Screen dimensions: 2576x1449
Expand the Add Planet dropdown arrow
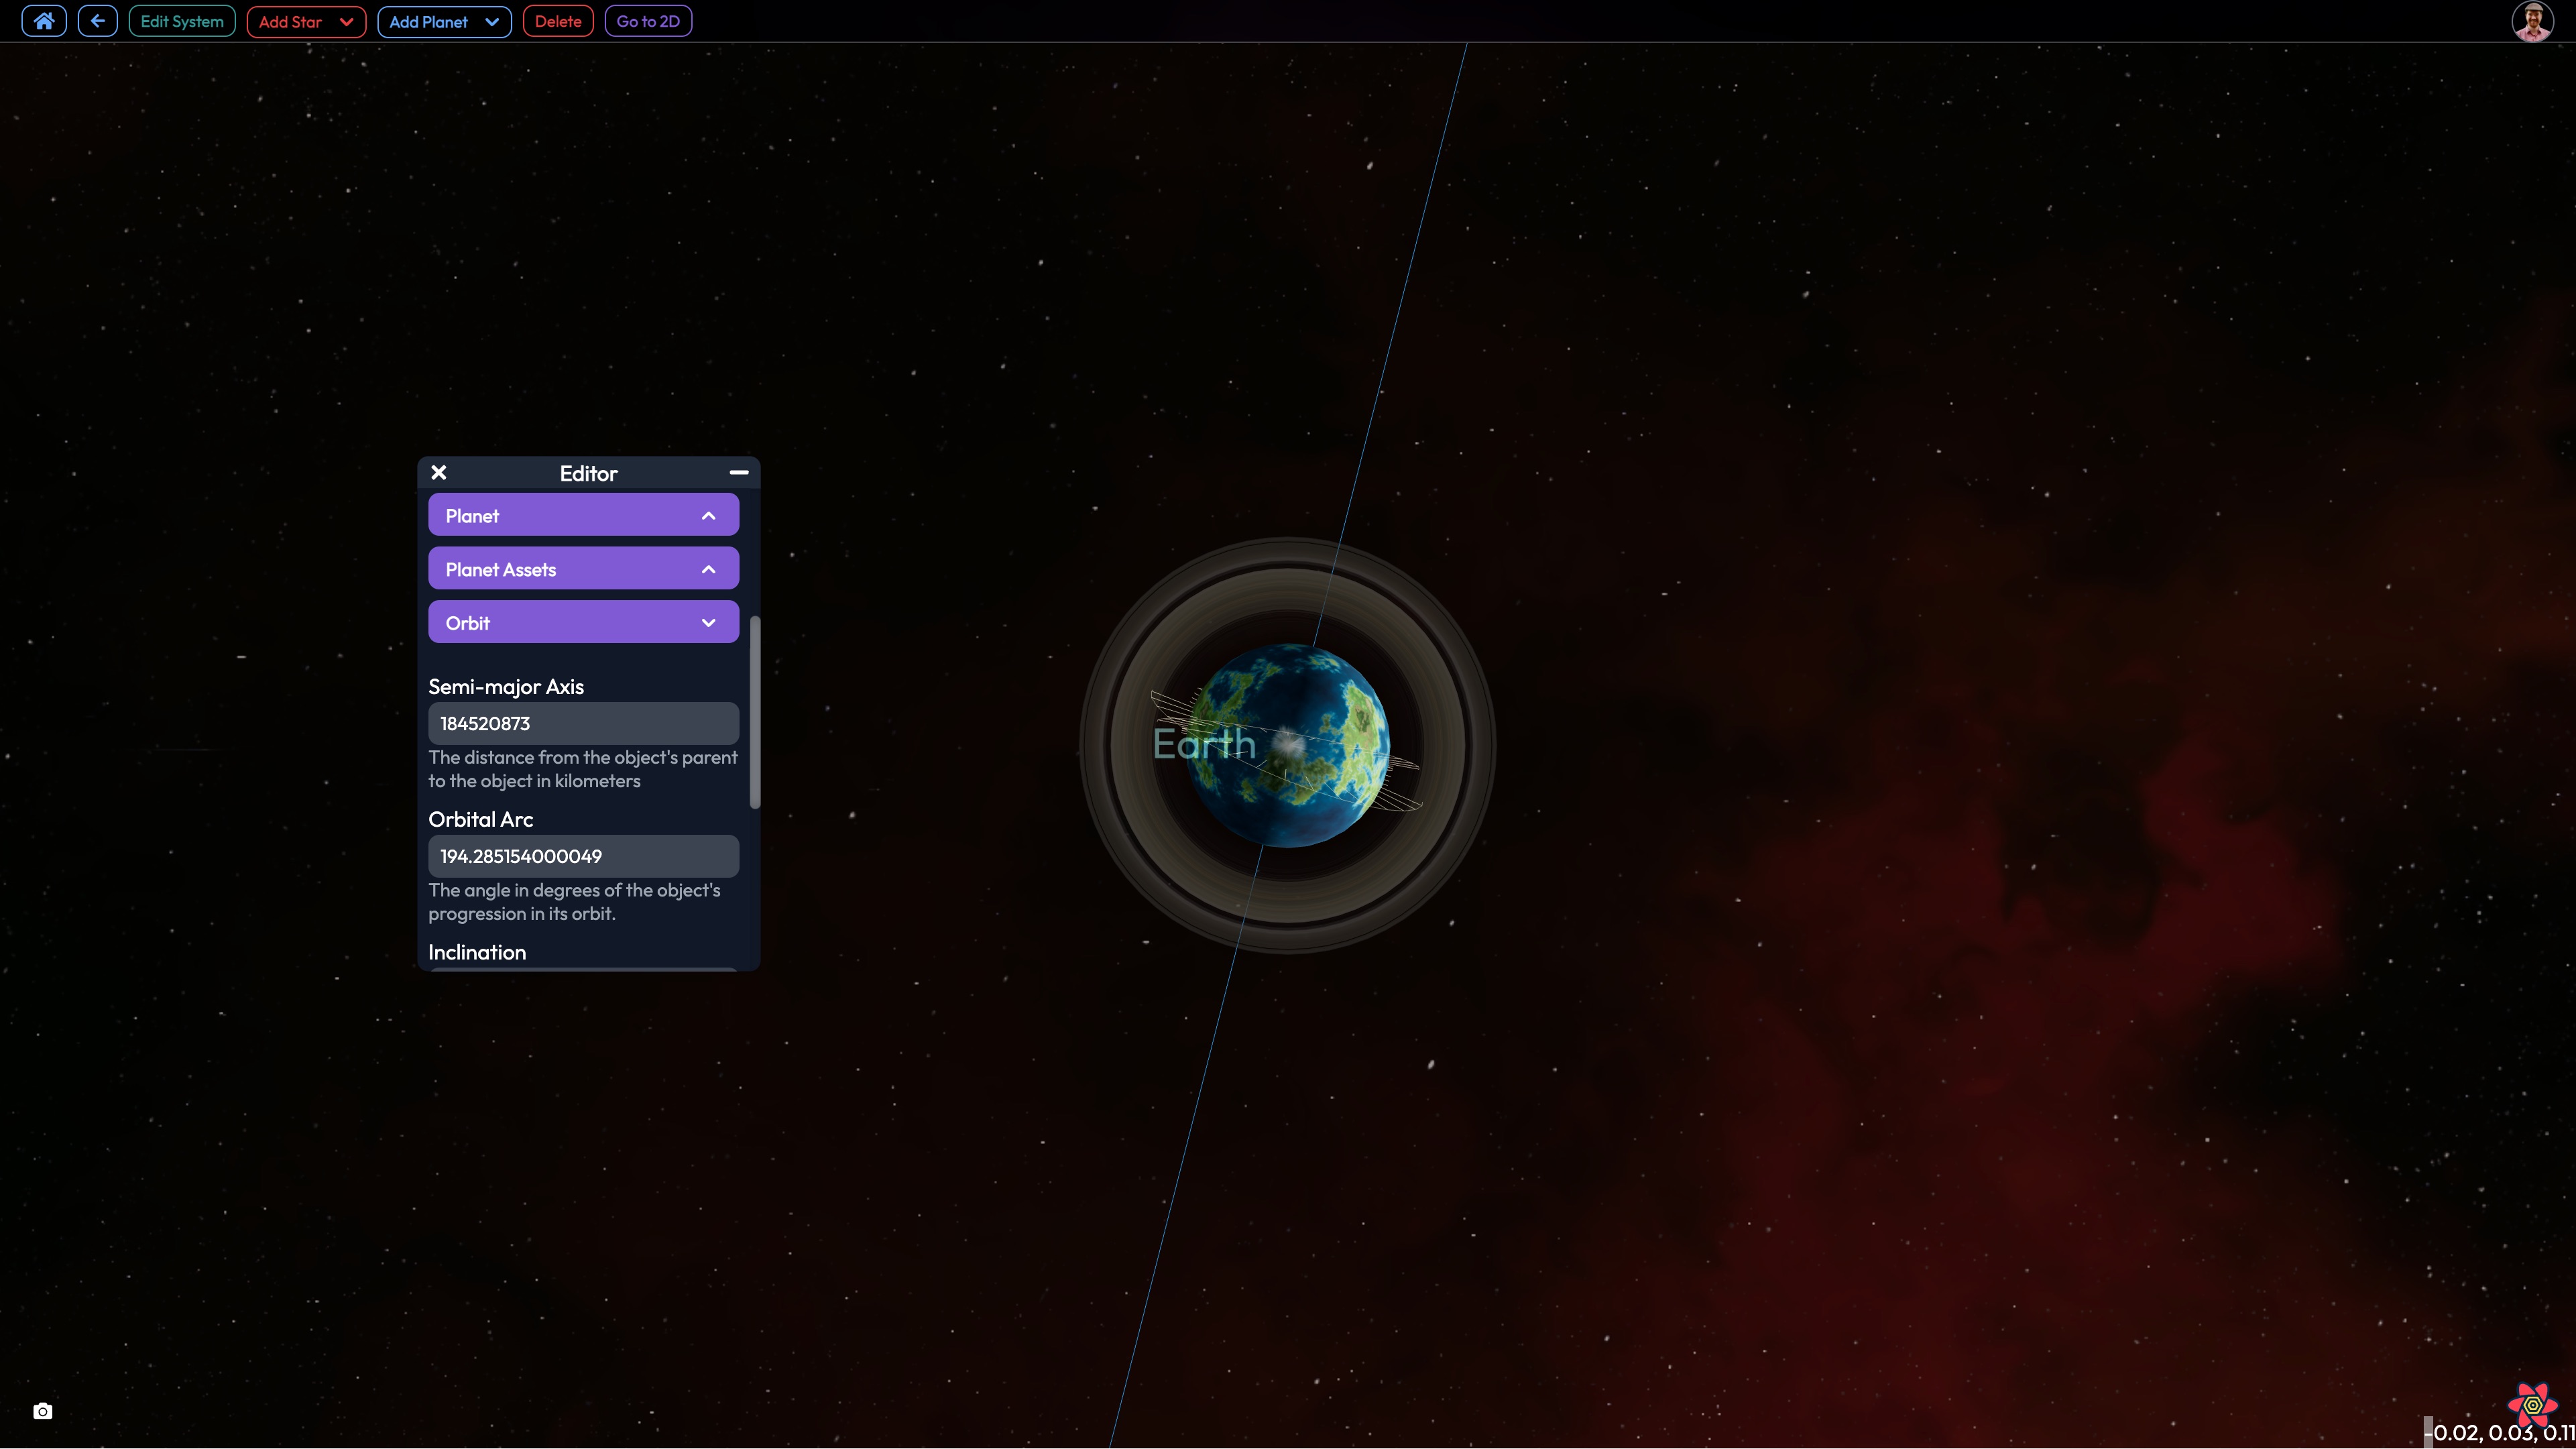point(492,21)
